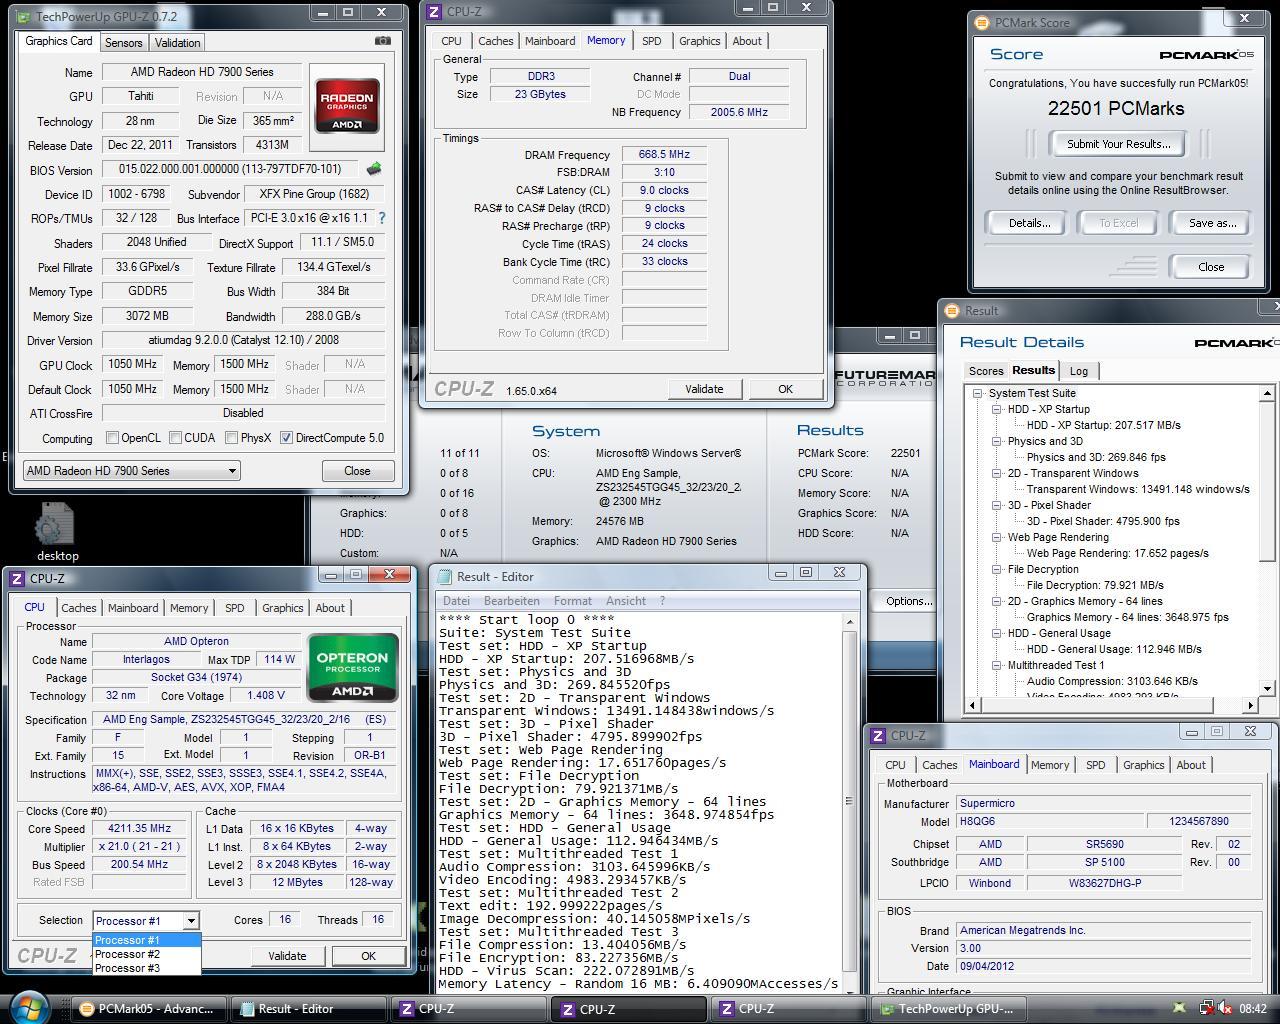
Task: Switch to the Sensors tab in GPU-Z
Action: [124, 42]
